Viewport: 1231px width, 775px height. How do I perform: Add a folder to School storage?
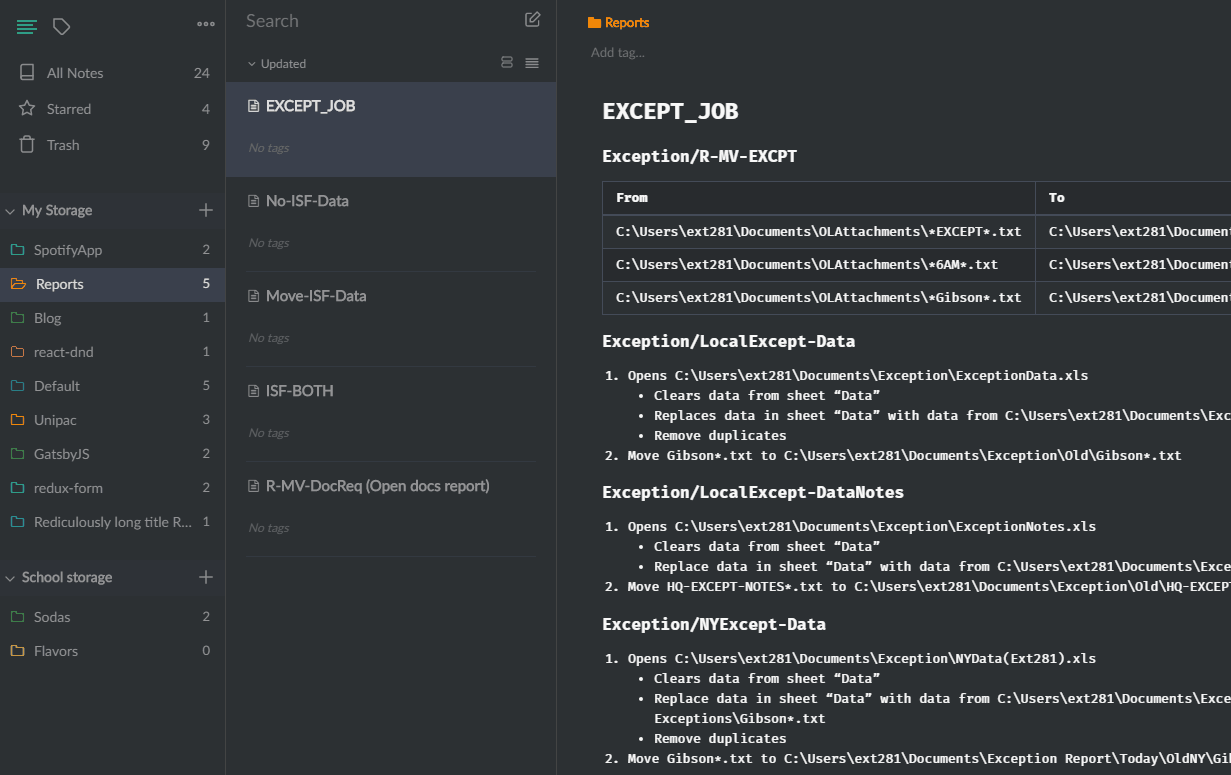pyautogui.click(x=206, y=577)
